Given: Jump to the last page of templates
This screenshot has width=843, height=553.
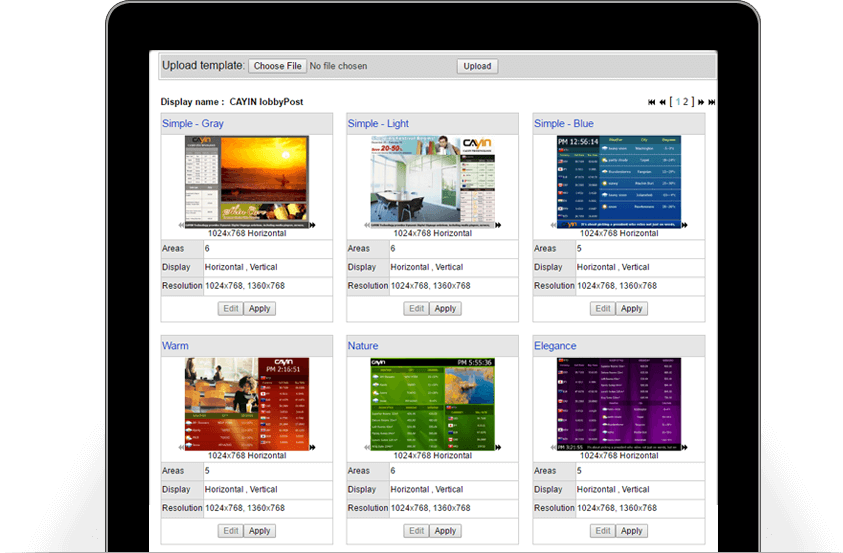Looking at the screenshot, I should point(712,102).
